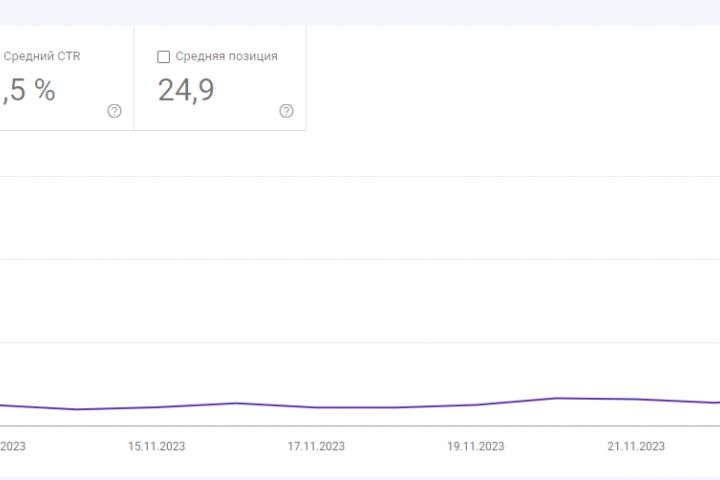Click the line's dip left of 15.11.2023
720x480 pixels.
(x=76, y=409)
